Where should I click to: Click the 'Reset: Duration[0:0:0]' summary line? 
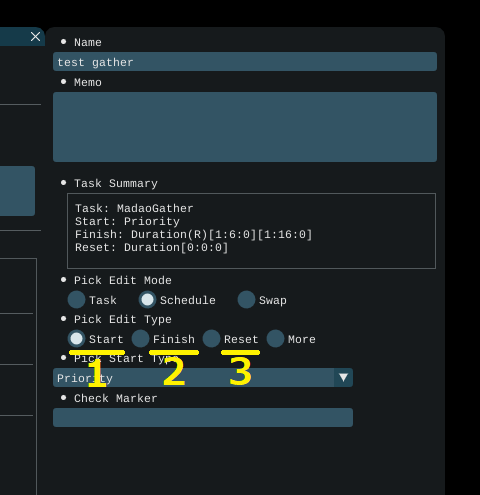tap(152, 247)
